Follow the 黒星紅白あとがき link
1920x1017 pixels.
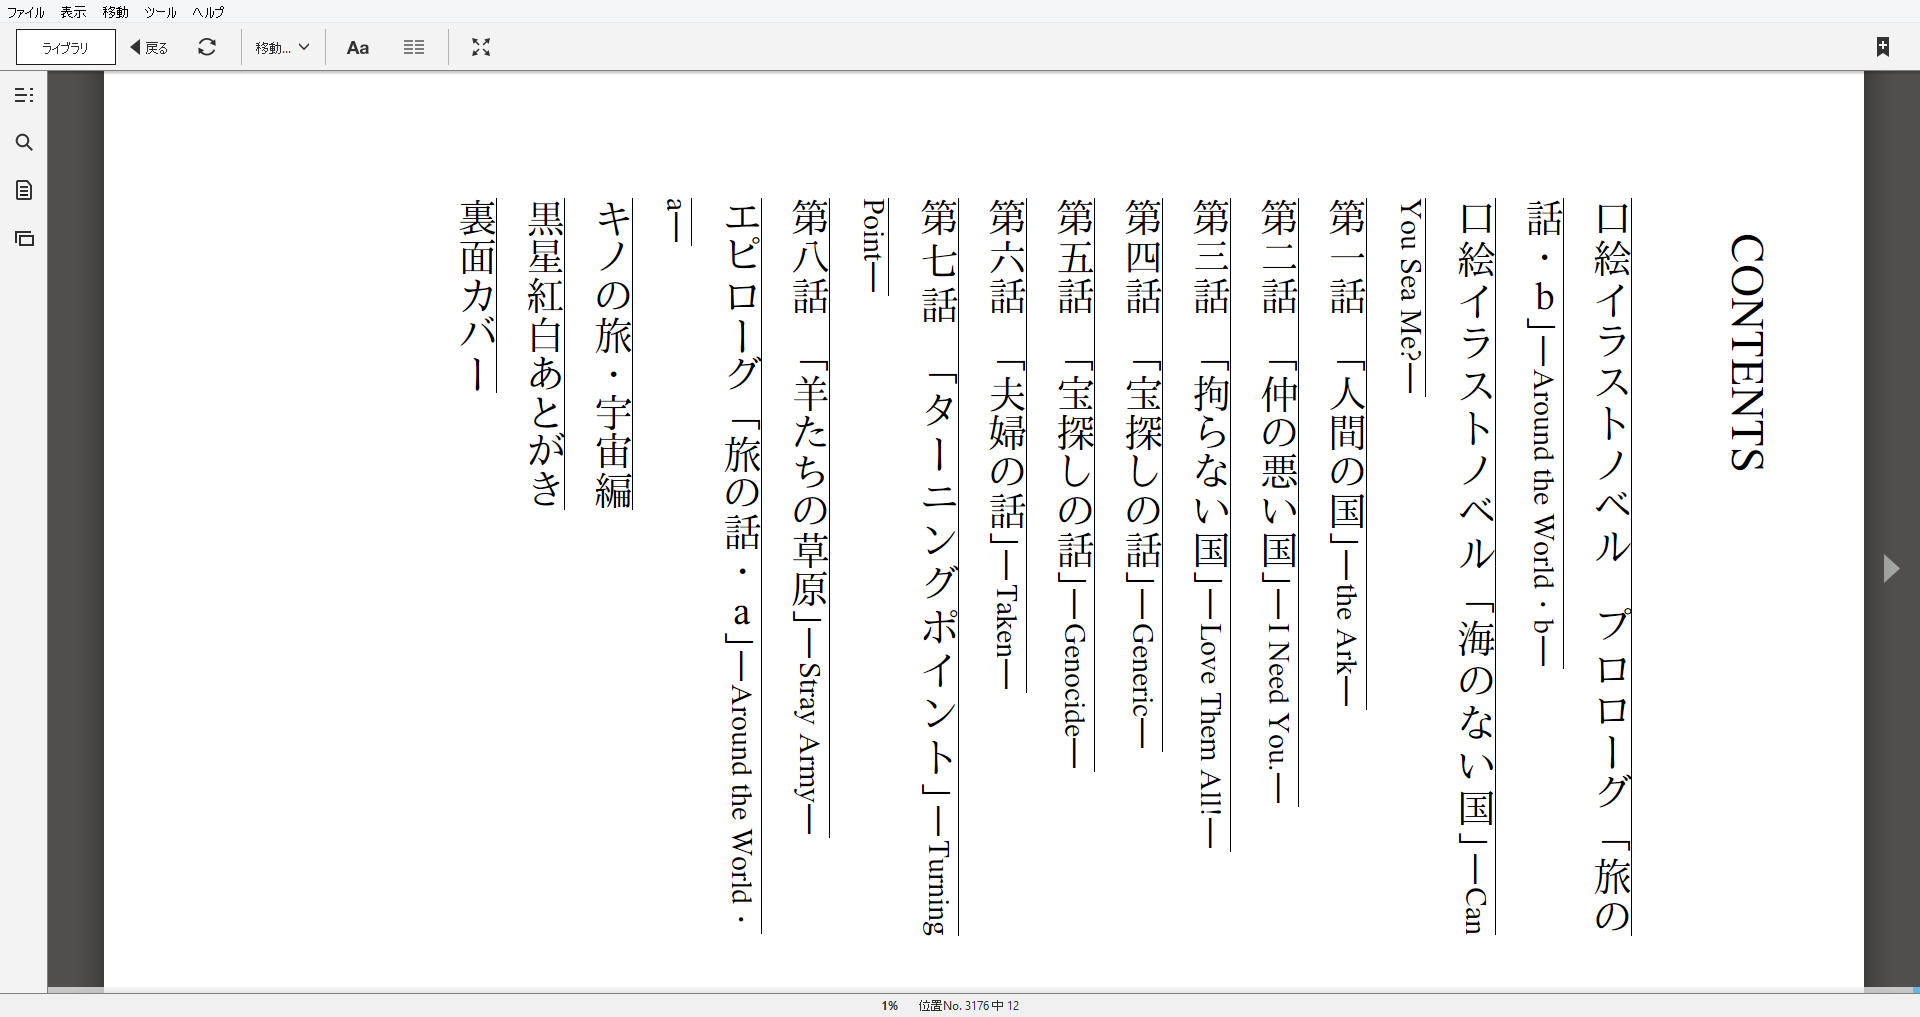[546, 354]
